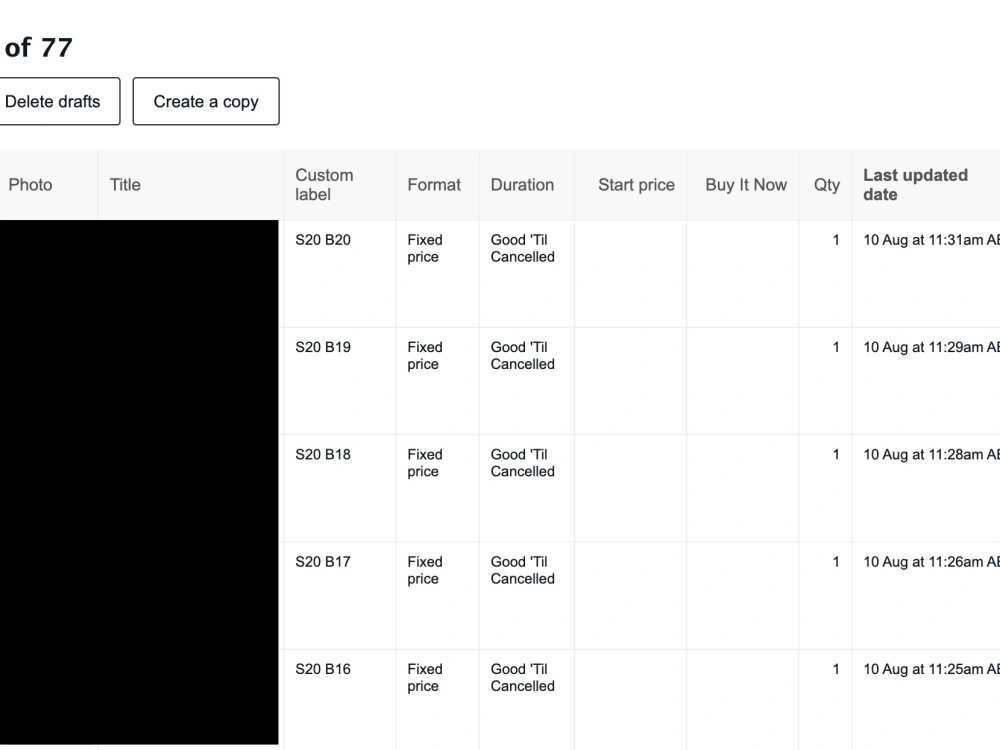Sort drafts by the Start price column

click(x=636, y=185)
